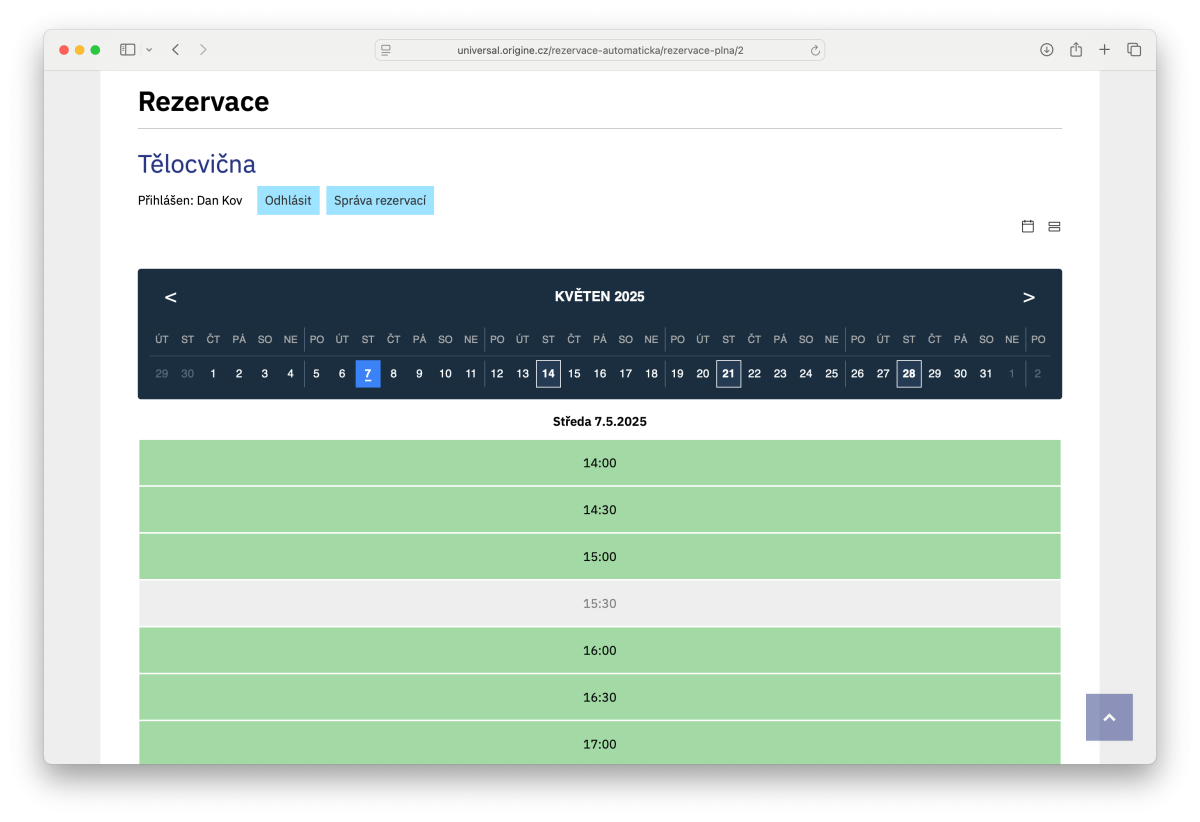1200x822 pixels.
Task: Open a new tab with plus icon
Action: (1104, 50)
